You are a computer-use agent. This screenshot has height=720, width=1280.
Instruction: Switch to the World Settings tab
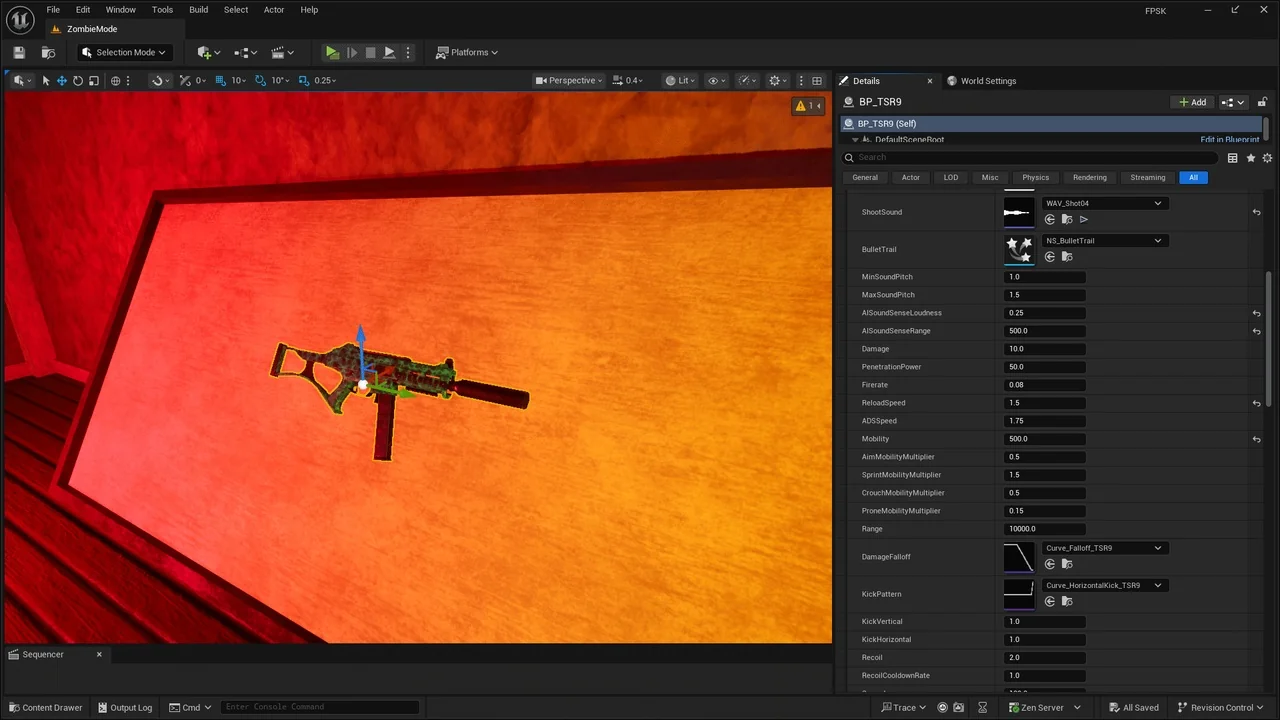(987, 81)
